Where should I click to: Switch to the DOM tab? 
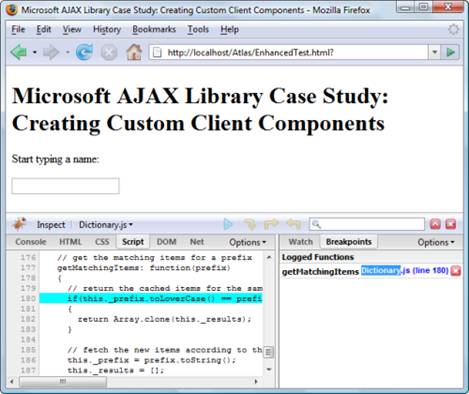click(166, 242)
